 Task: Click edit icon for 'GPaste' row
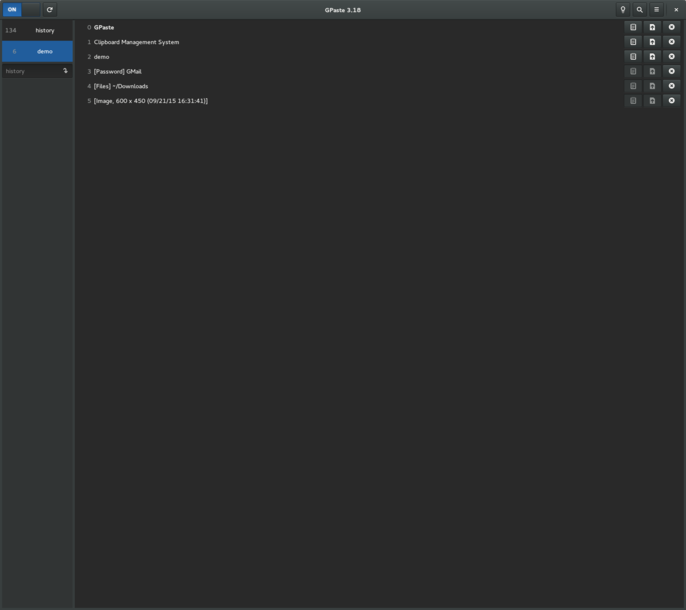tap(633, 27)
